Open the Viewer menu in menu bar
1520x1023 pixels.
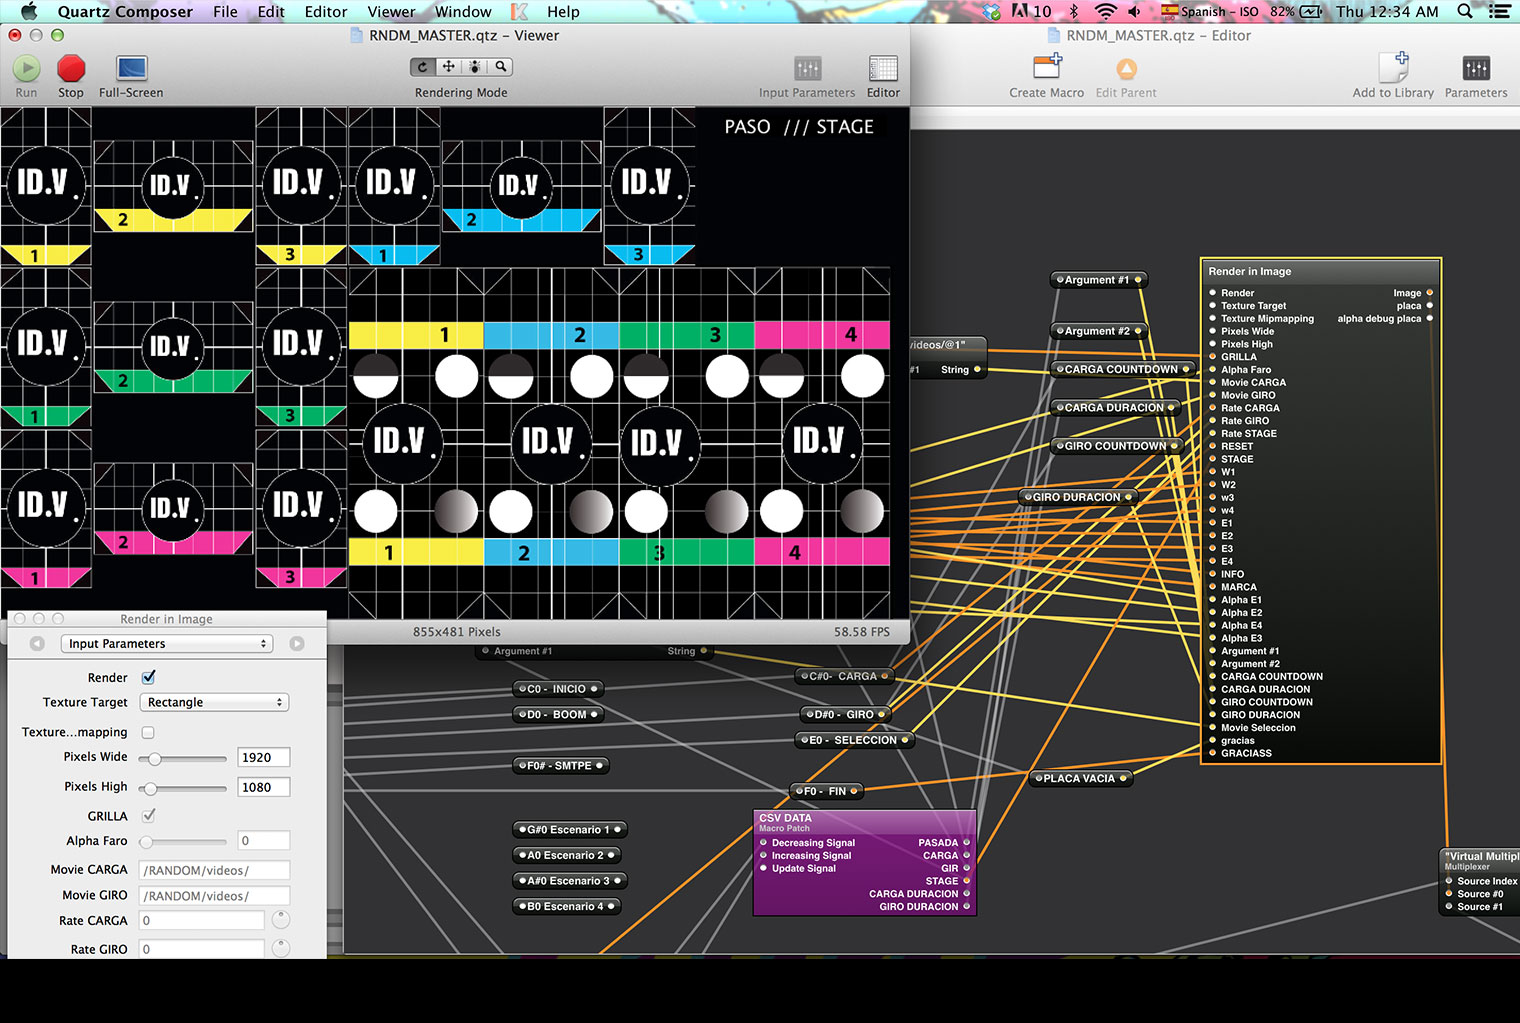[391, 12]
